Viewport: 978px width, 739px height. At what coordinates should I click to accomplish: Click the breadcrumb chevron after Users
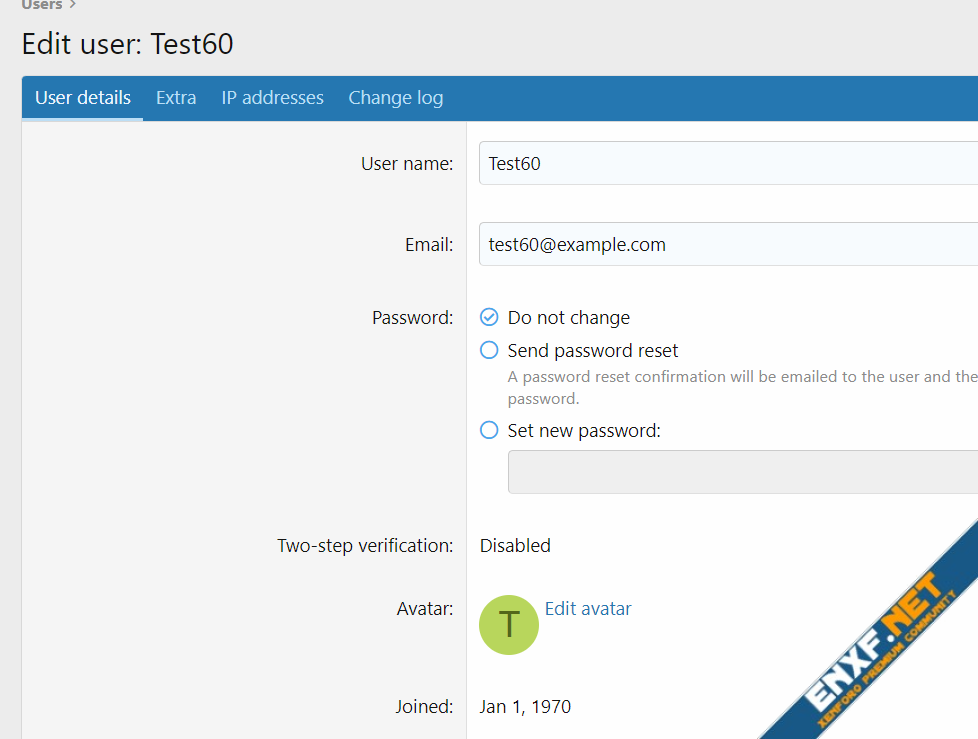(x=73, y=5)
